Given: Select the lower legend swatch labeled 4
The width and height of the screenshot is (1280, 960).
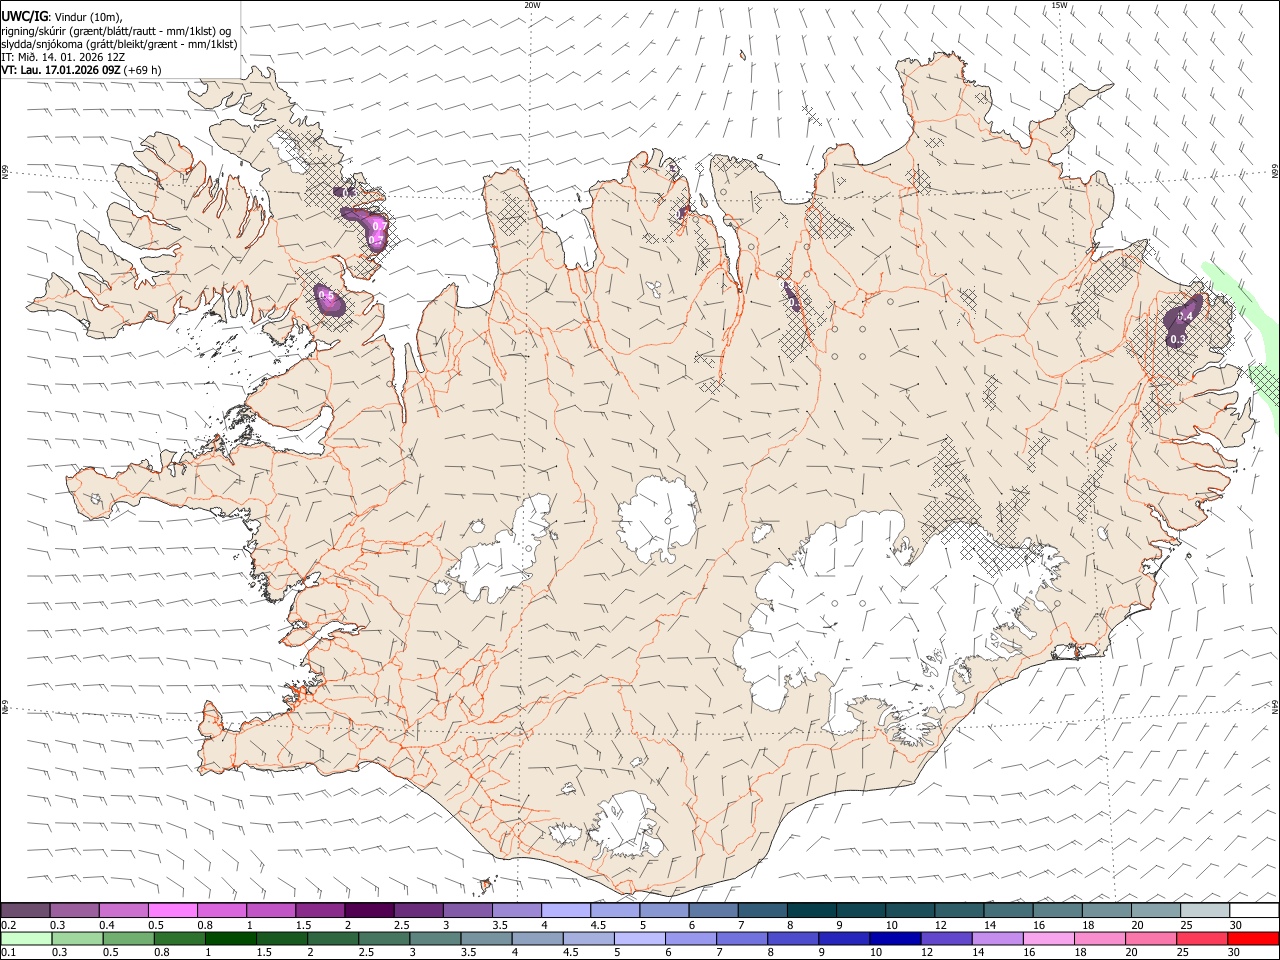Looking at the screenshot, I should pyautogui.click(x=537, y=938).
